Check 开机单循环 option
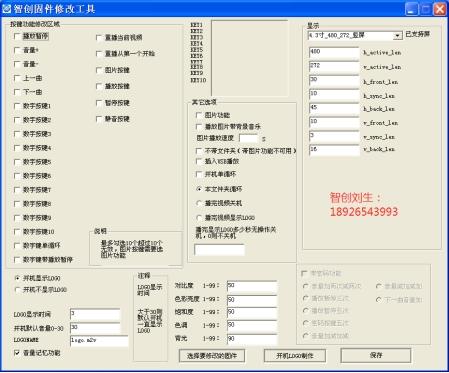This screenshot has width=449, height=373. tap(199, 174)
